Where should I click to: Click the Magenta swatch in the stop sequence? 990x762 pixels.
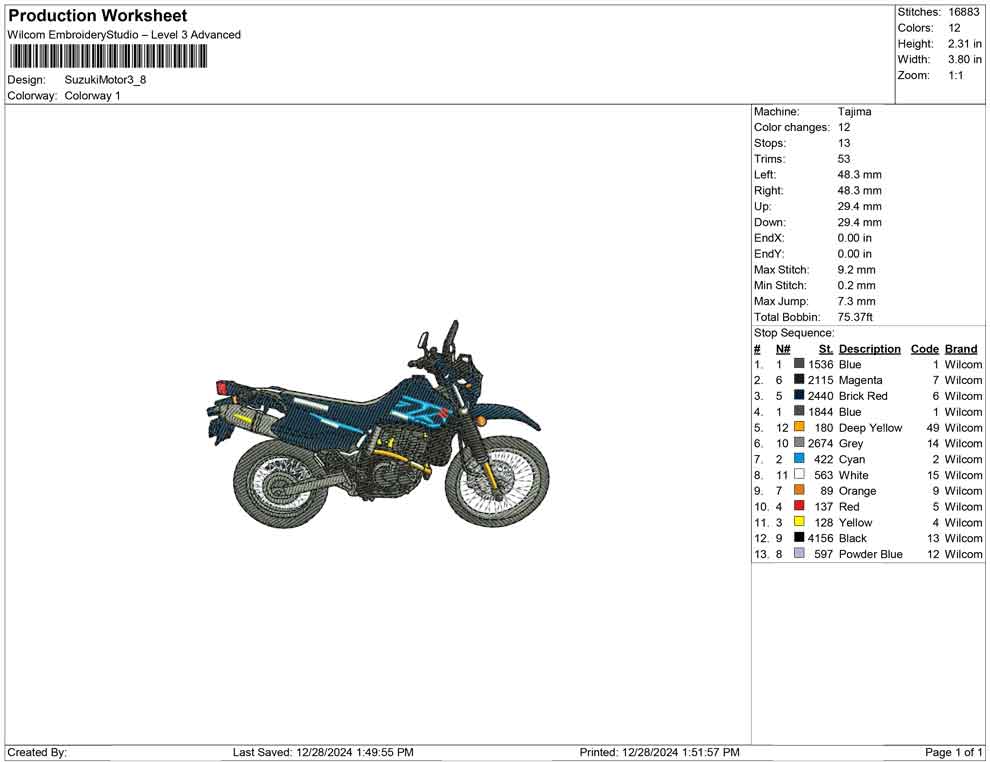point(799,380)
